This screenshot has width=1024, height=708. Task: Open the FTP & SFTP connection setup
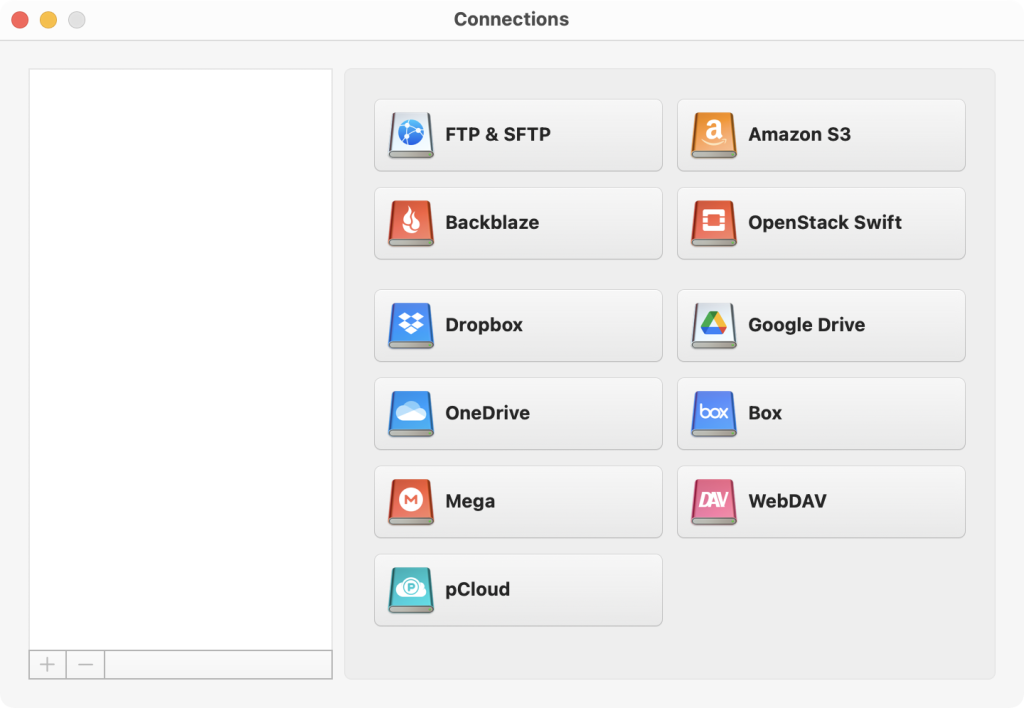pos(518,134)
